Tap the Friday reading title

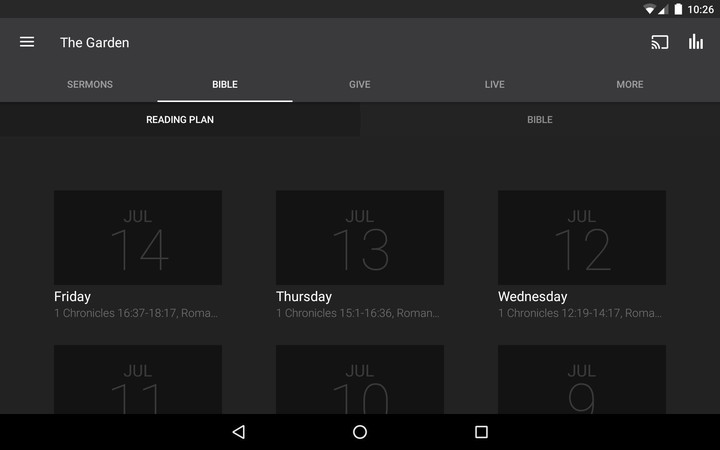[x=73, y=297]
